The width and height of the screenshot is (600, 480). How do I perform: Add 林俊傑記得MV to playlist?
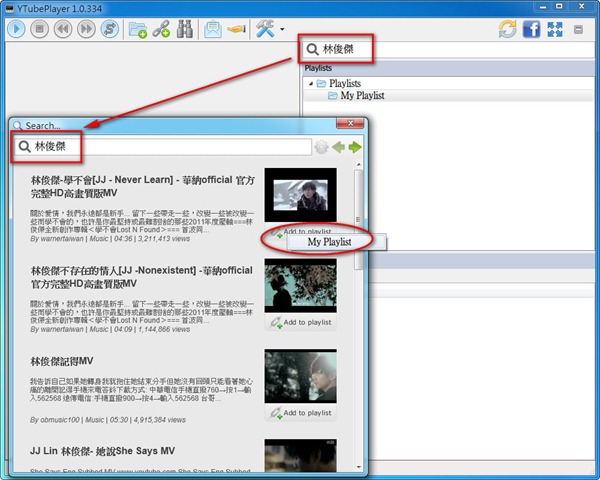pyautogui.click(x=301, y=413)
